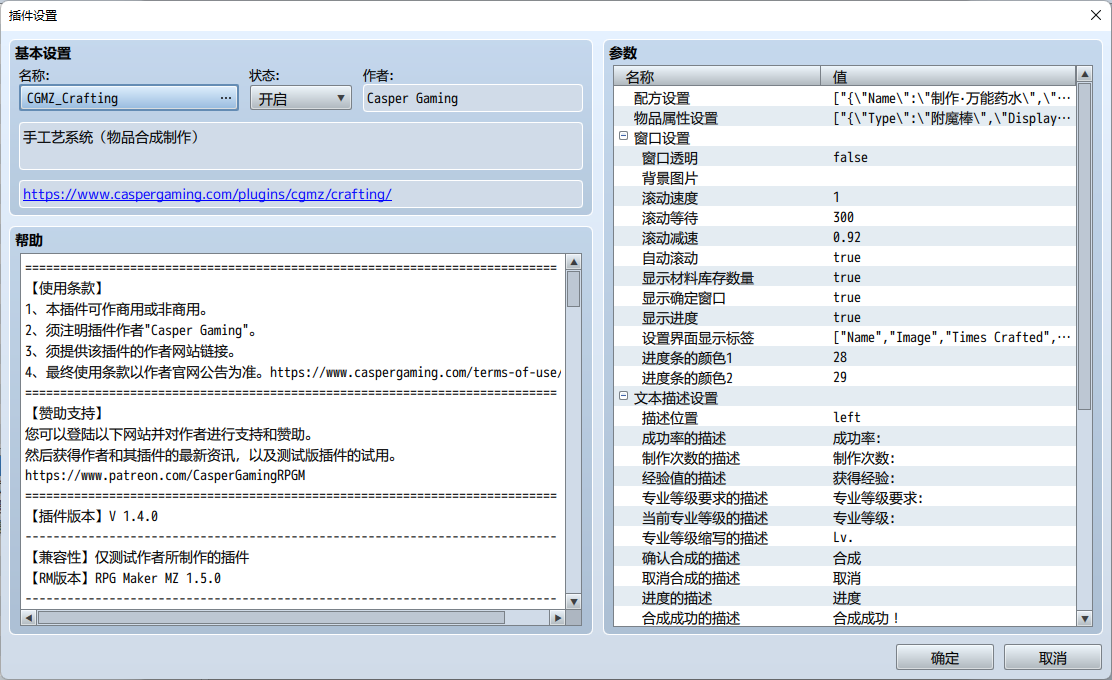This screenshot has height=680, width=1112.
Task: Click the 名称 column header
Action: pyautogui.click(x=717, y=77)
